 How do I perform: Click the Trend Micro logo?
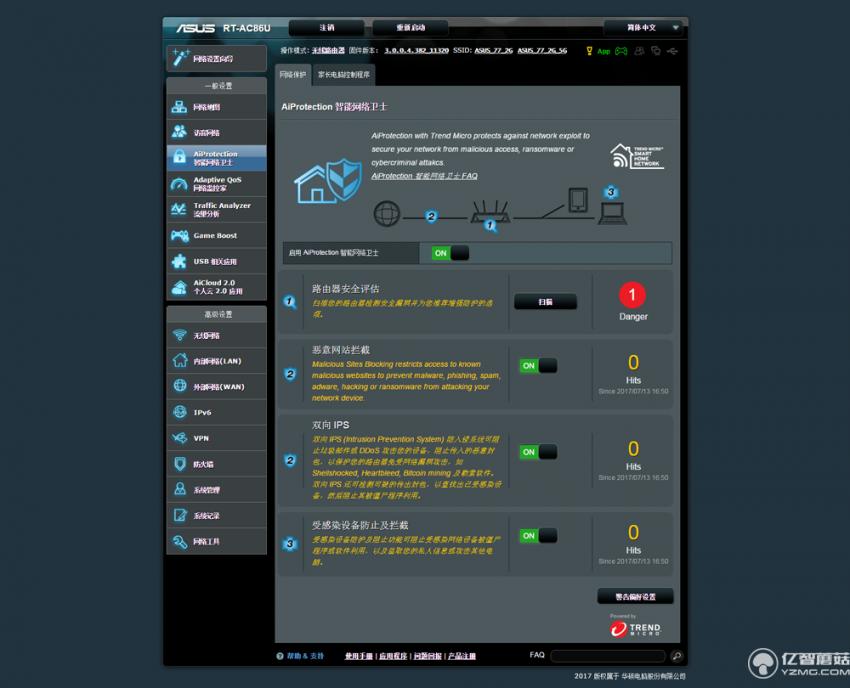pos(635,628)
